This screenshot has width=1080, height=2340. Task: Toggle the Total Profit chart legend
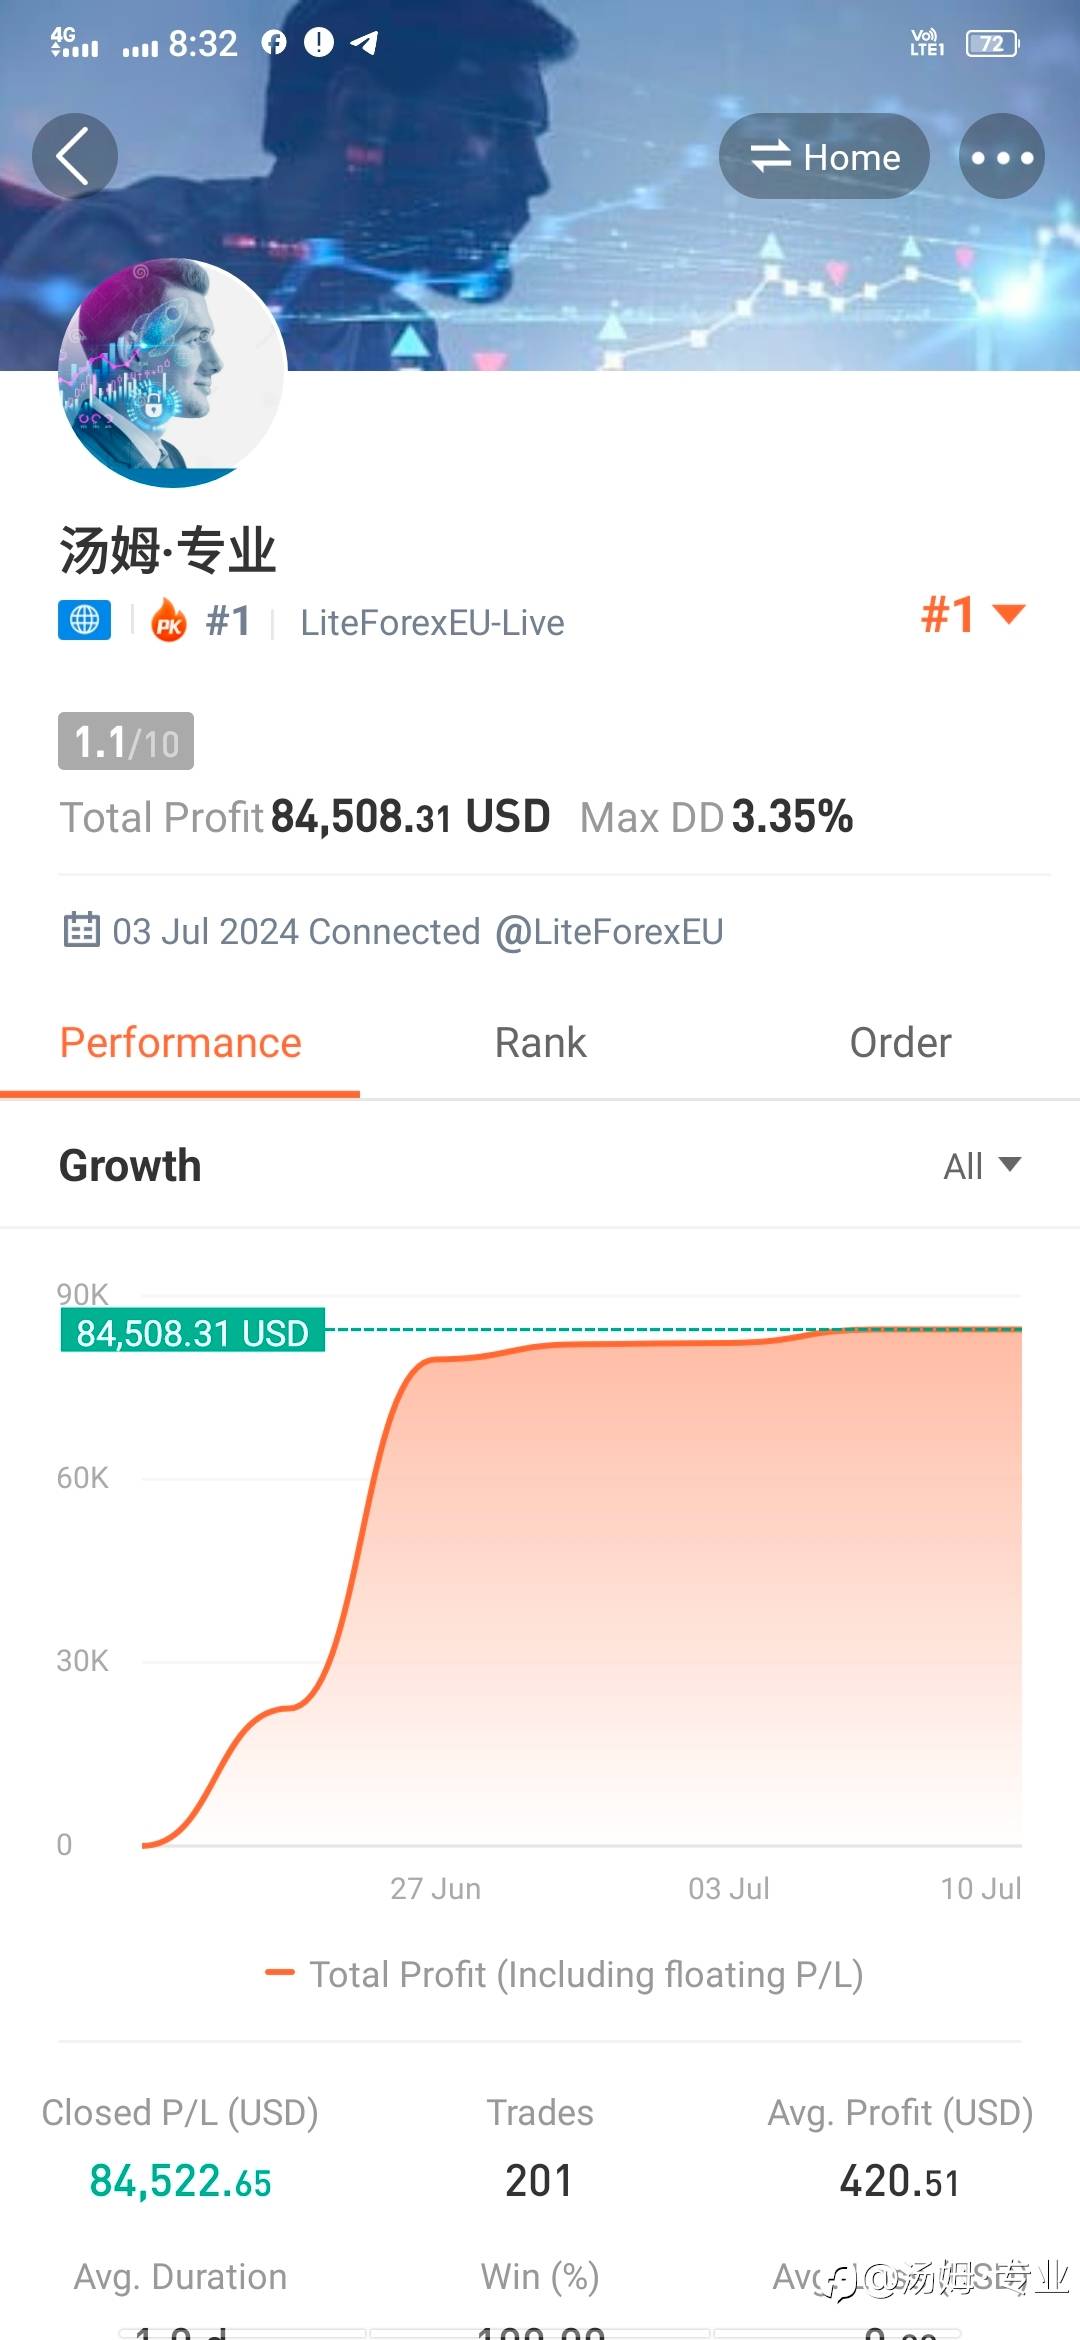tap(564, 1975)
